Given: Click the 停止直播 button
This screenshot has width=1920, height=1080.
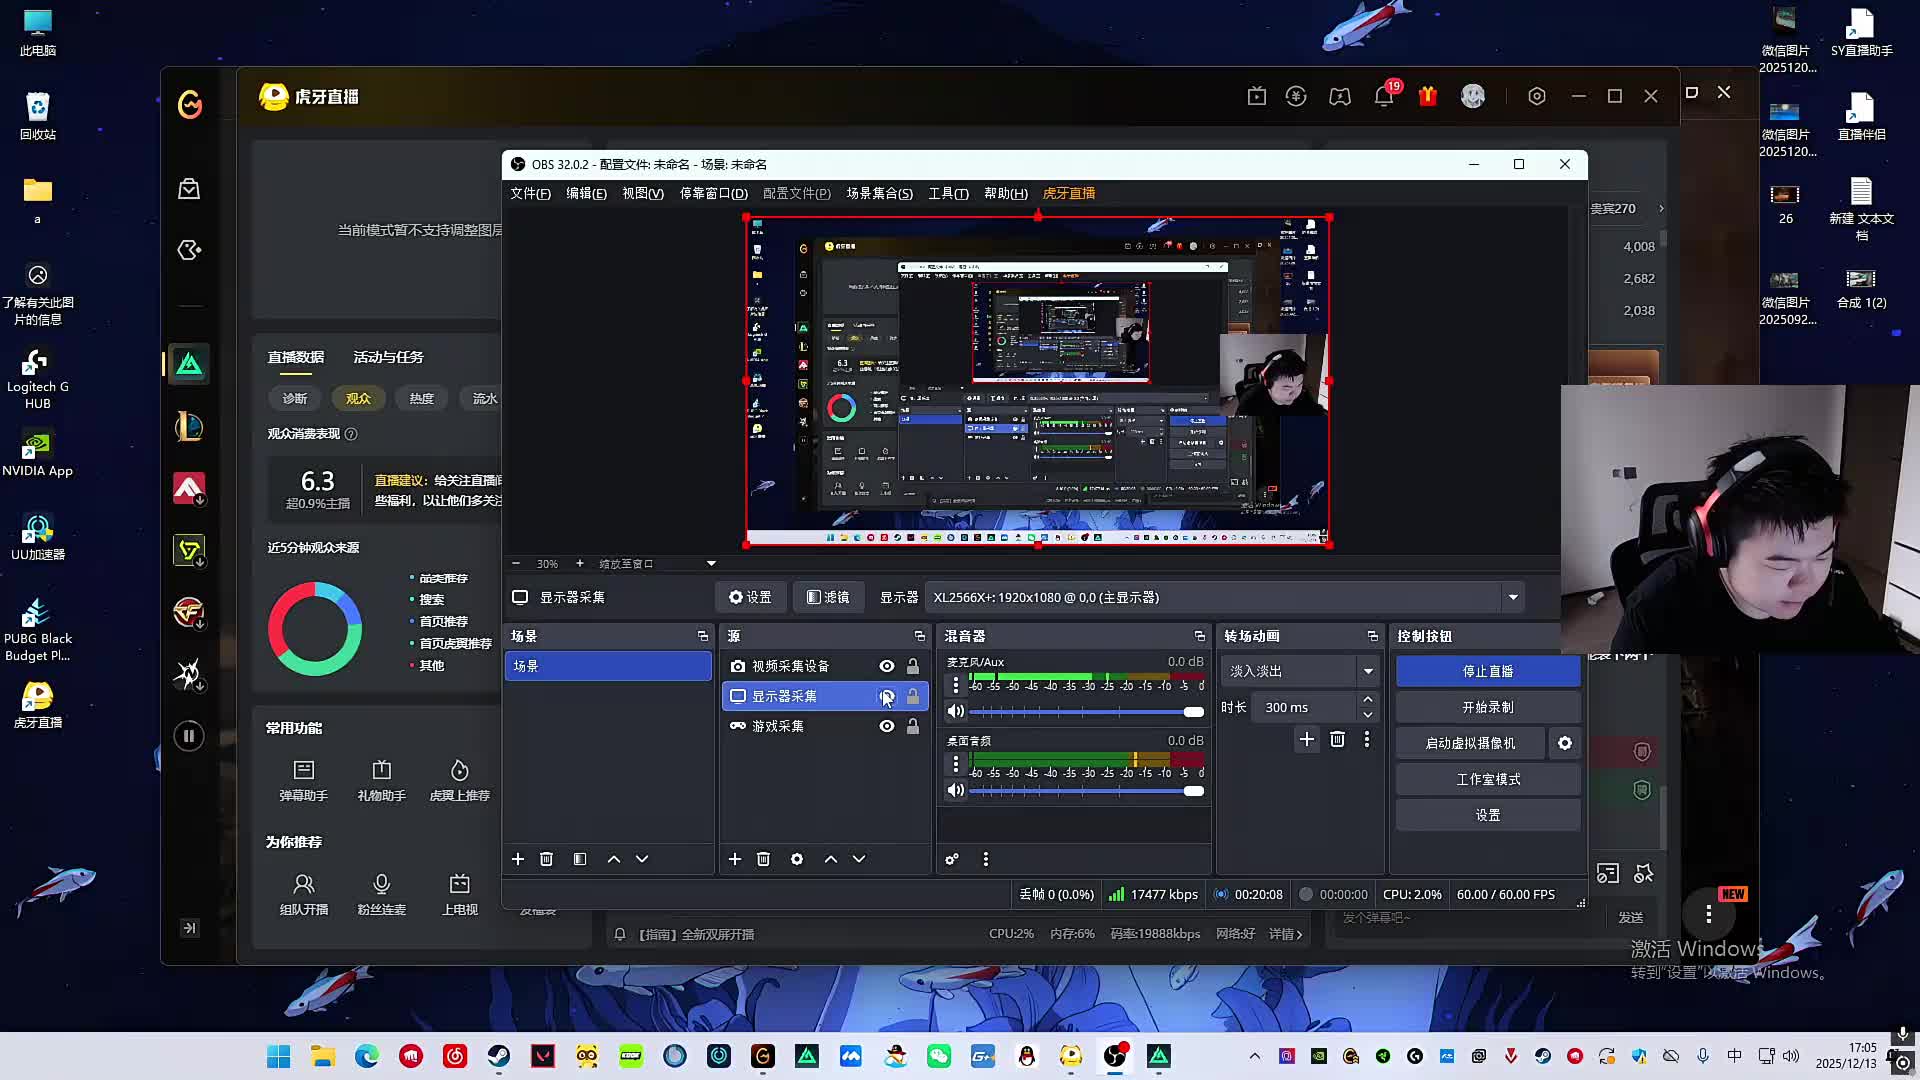Looking at the screenshot, I should (x=1487, y=671).
